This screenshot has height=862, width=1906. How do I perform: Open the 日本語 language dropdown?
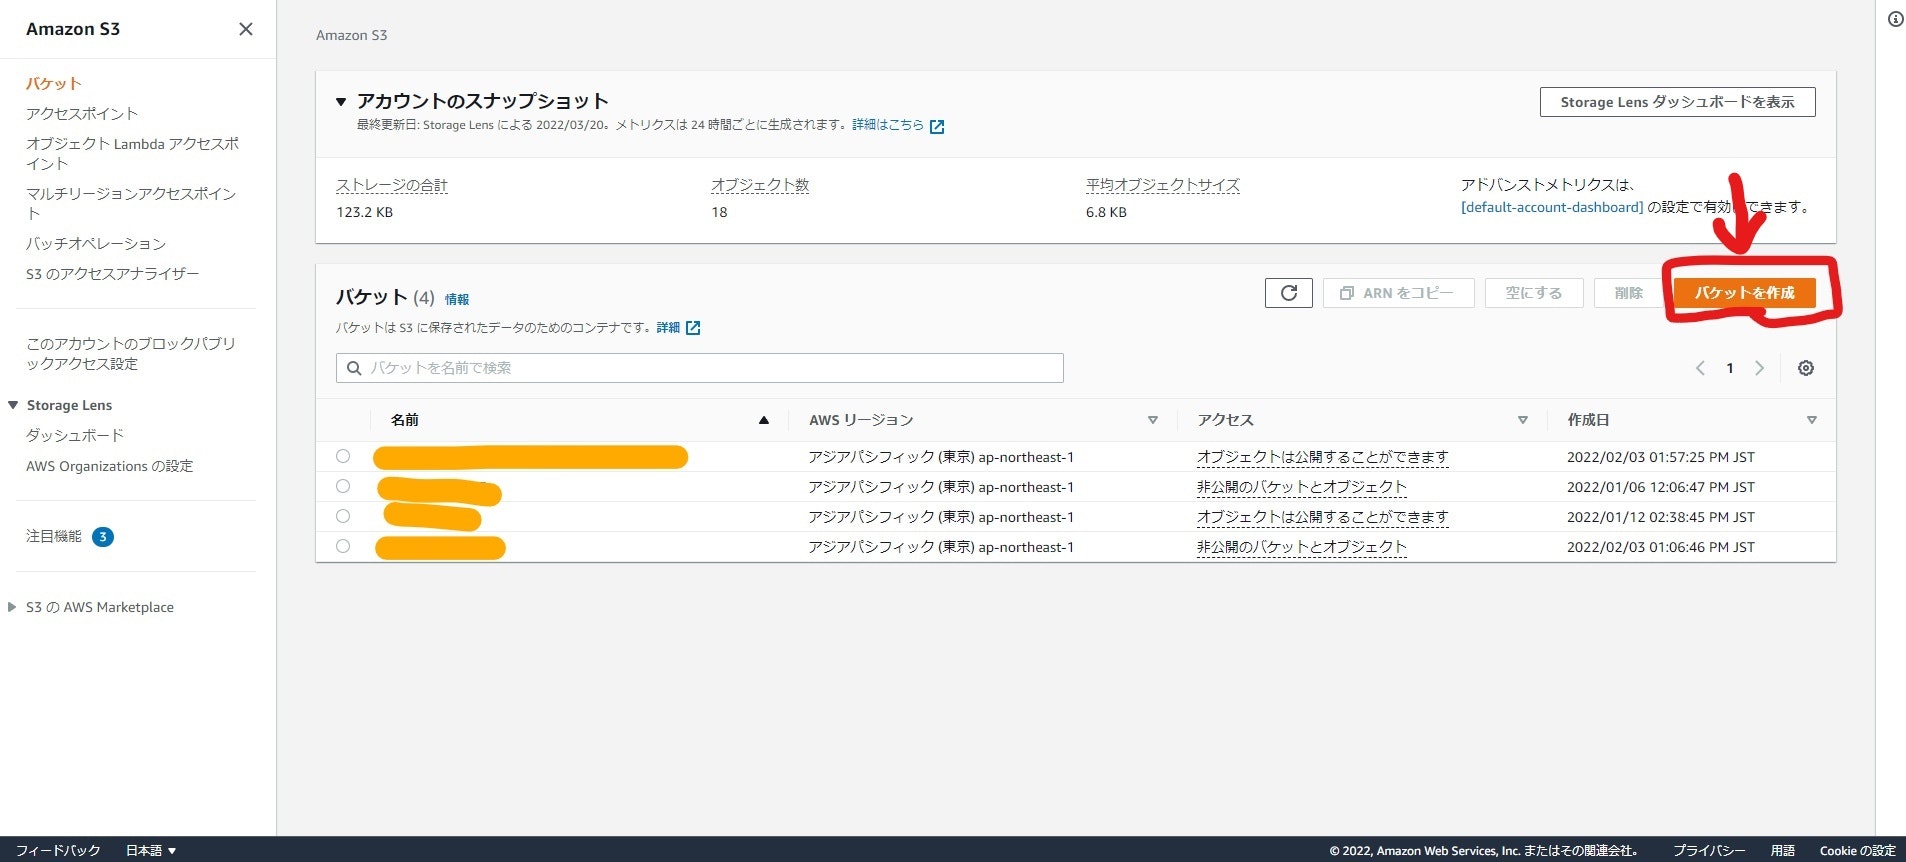click(151, 850)
